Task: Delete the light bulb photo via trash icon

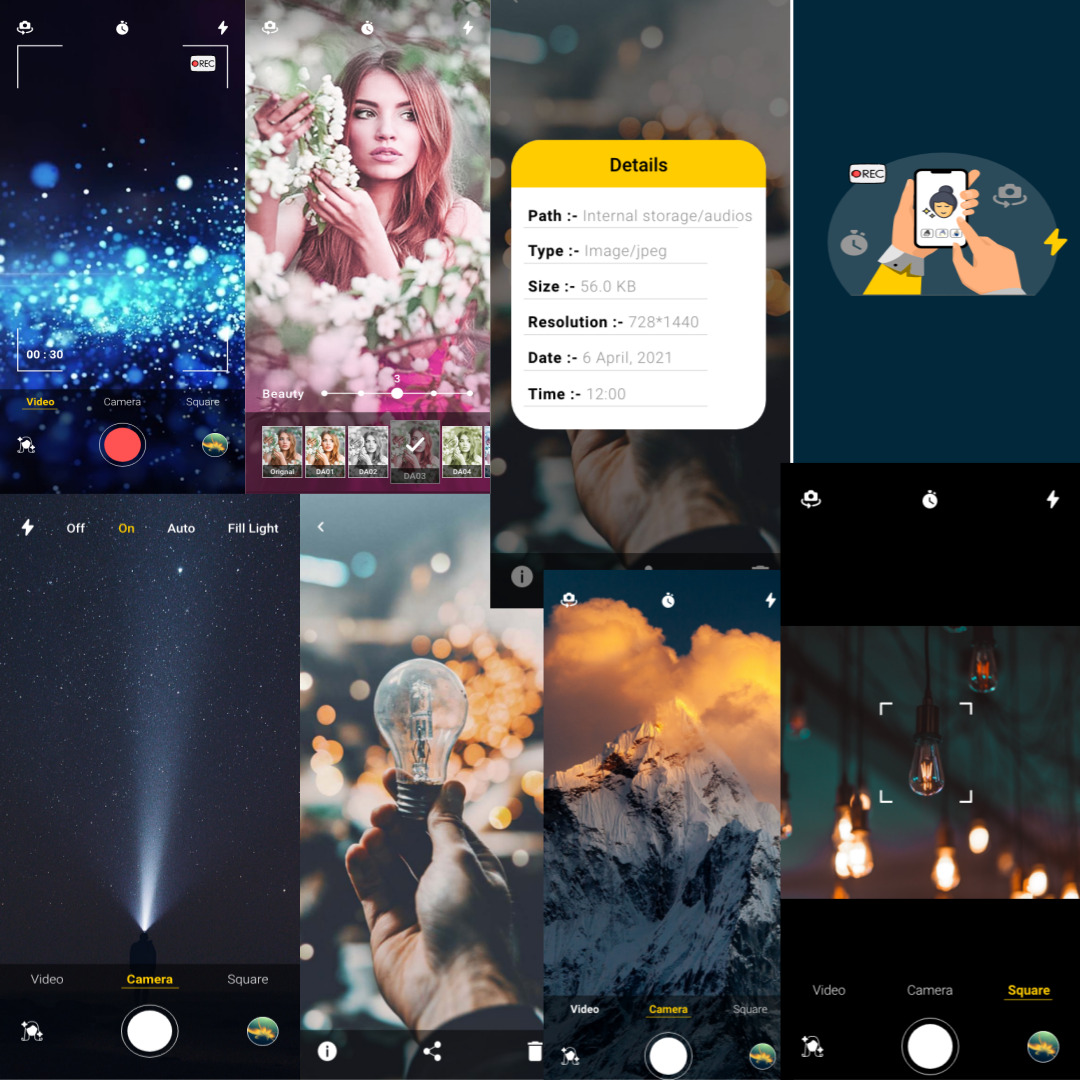Action: (x=535, y=1051)
